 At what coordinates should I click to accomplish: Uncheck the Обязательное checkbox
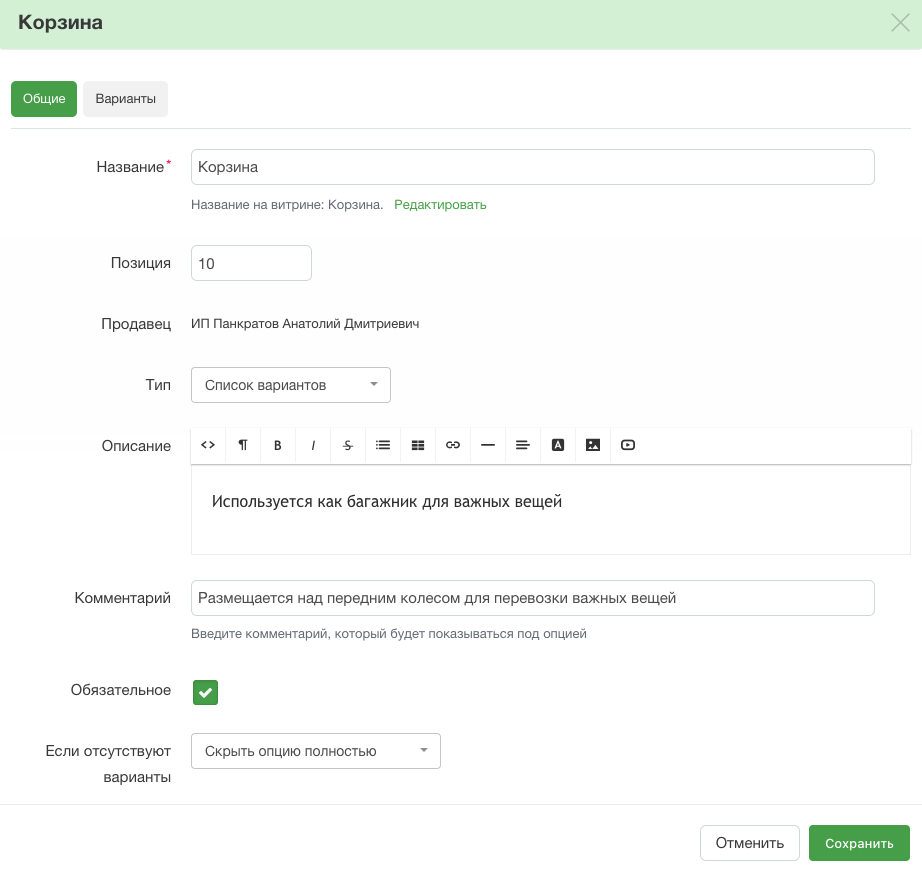[205, 692]
